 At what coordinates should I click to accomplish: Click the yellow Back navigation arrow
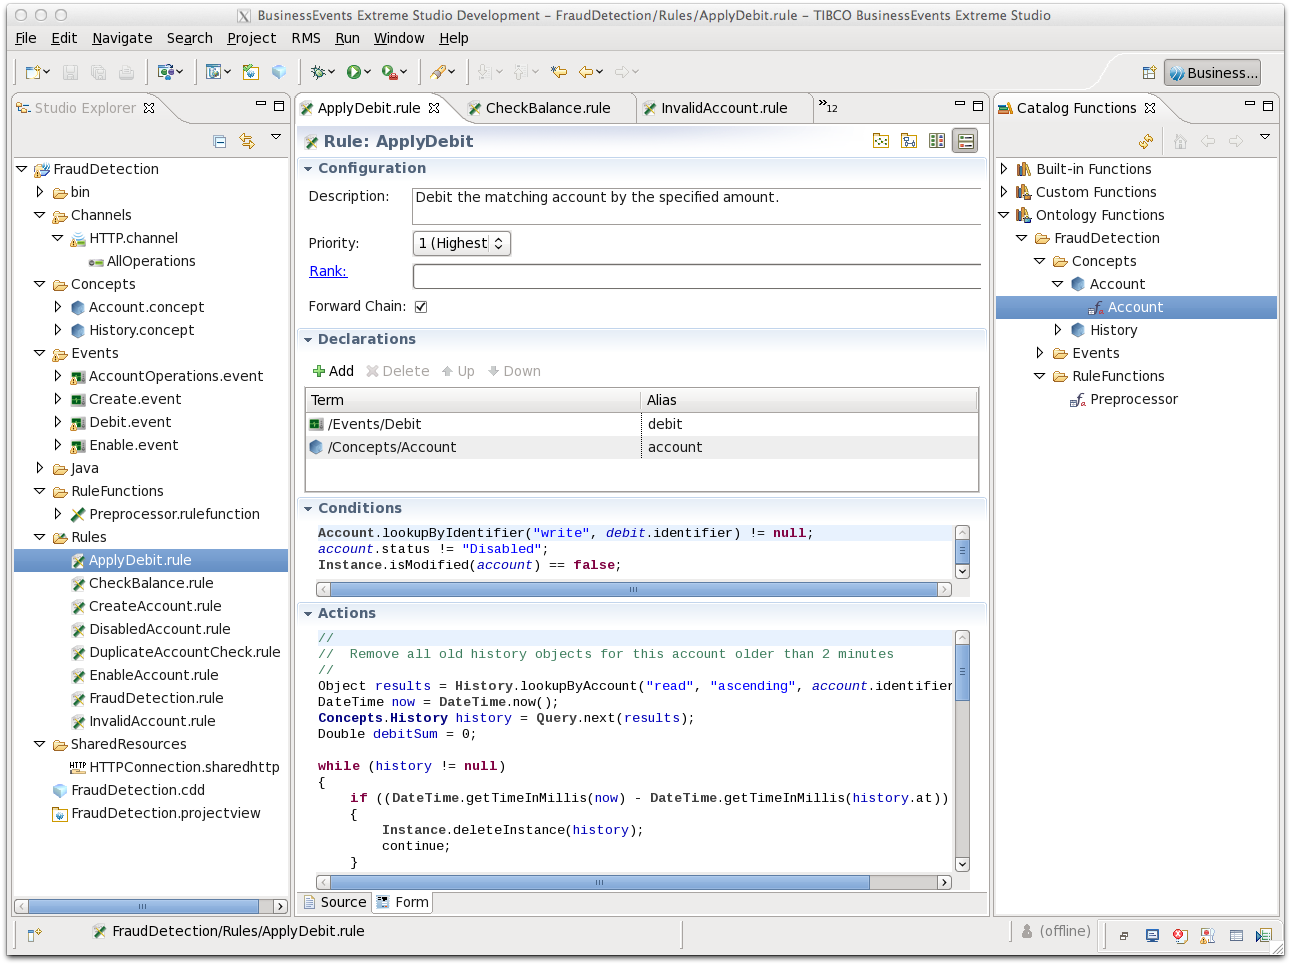click(586, 72)
